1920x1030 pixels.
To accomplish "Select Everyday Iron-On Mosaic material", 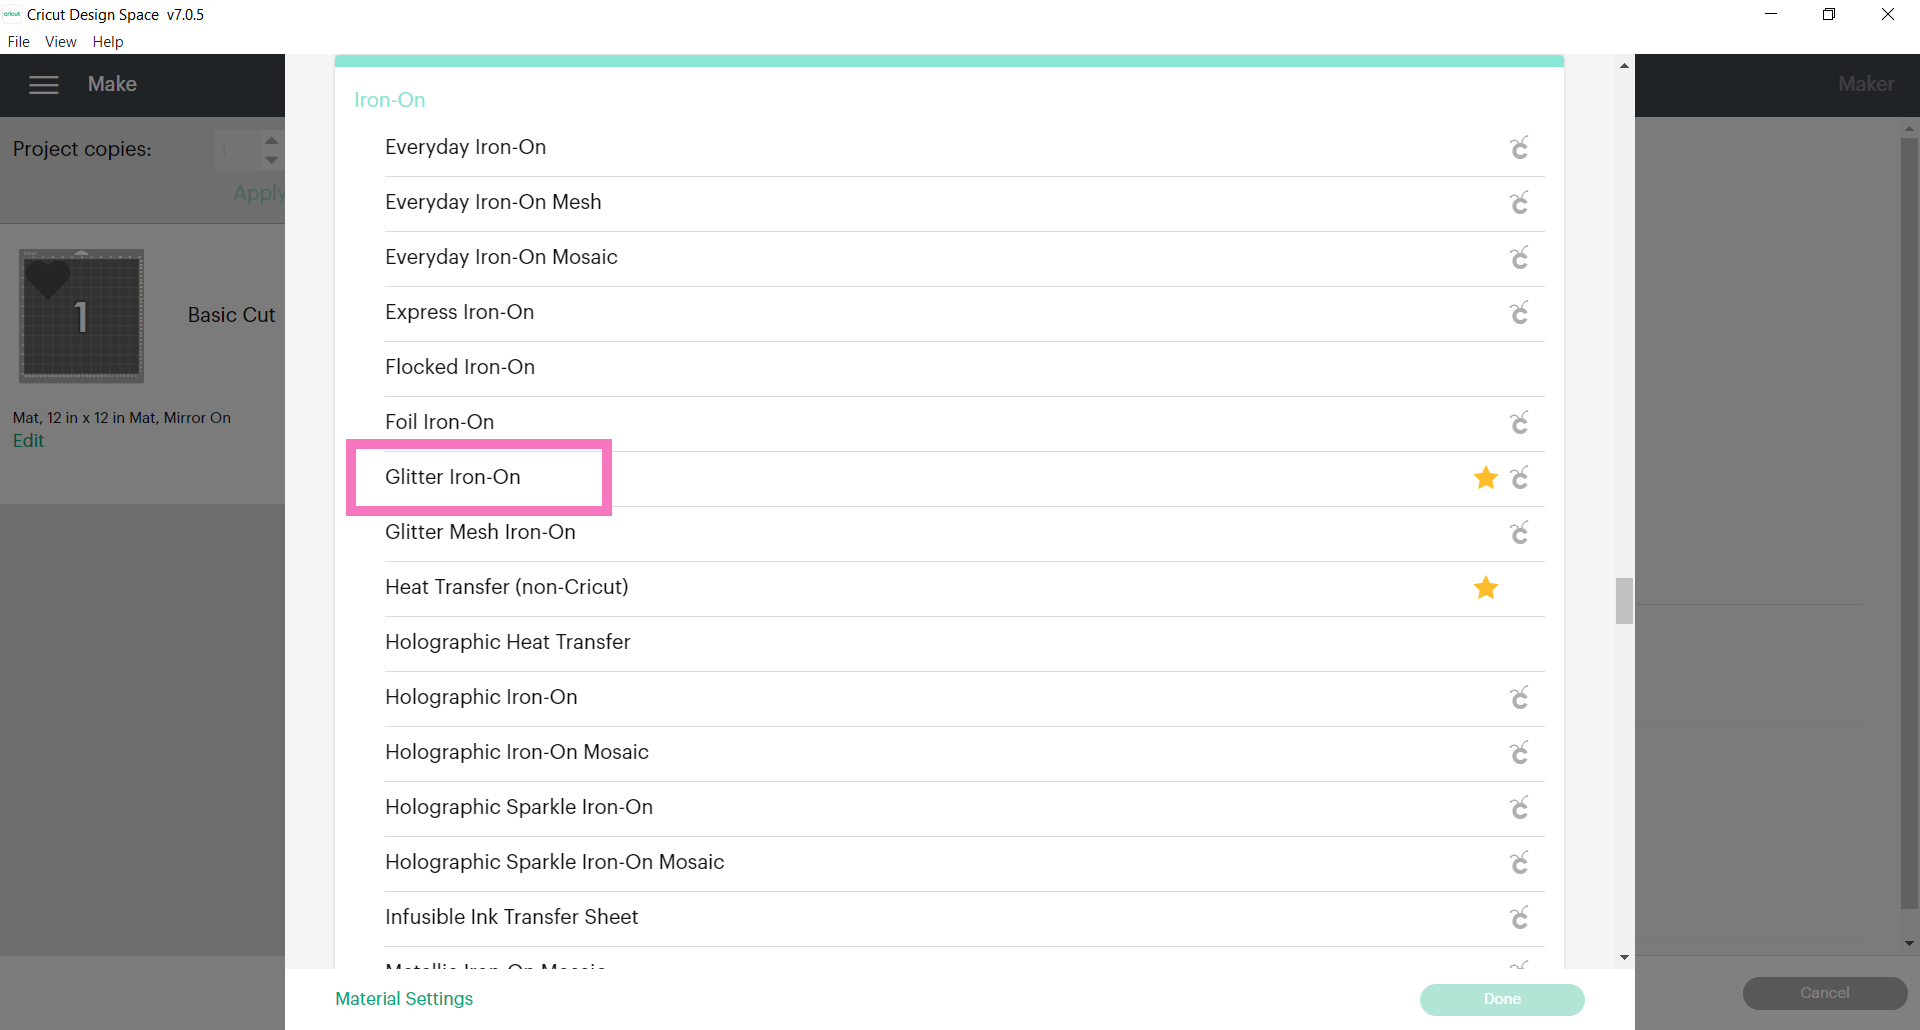I will (964, 258).
